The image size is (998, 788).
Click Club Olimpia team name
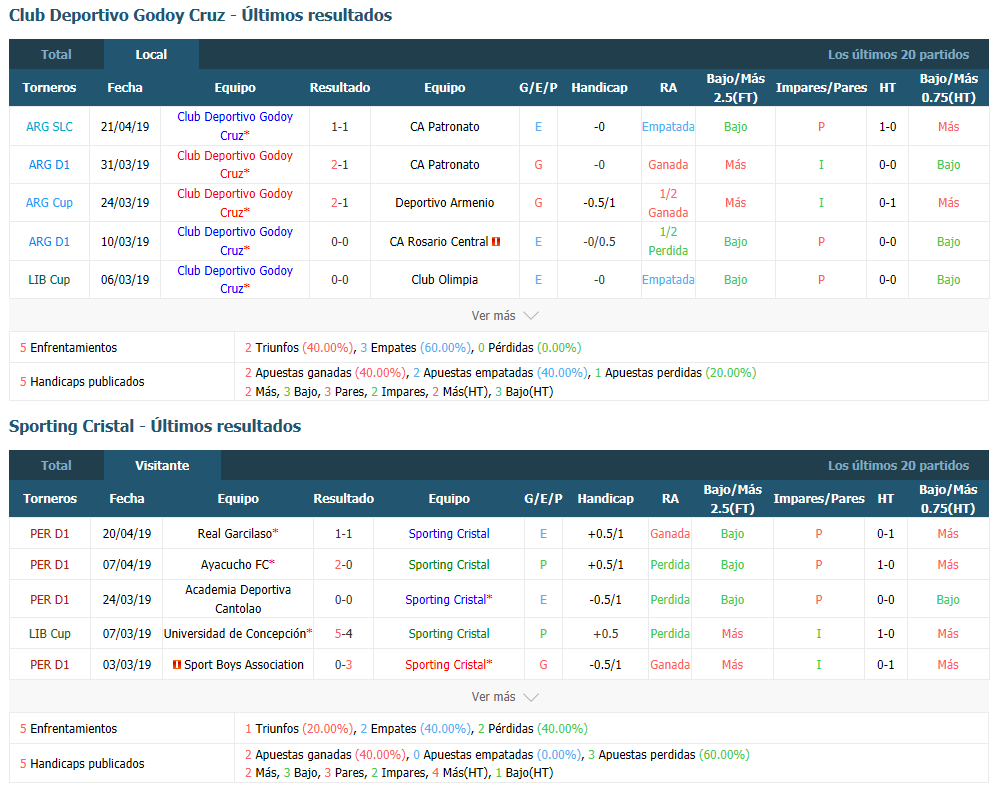[x=444, y=279]
